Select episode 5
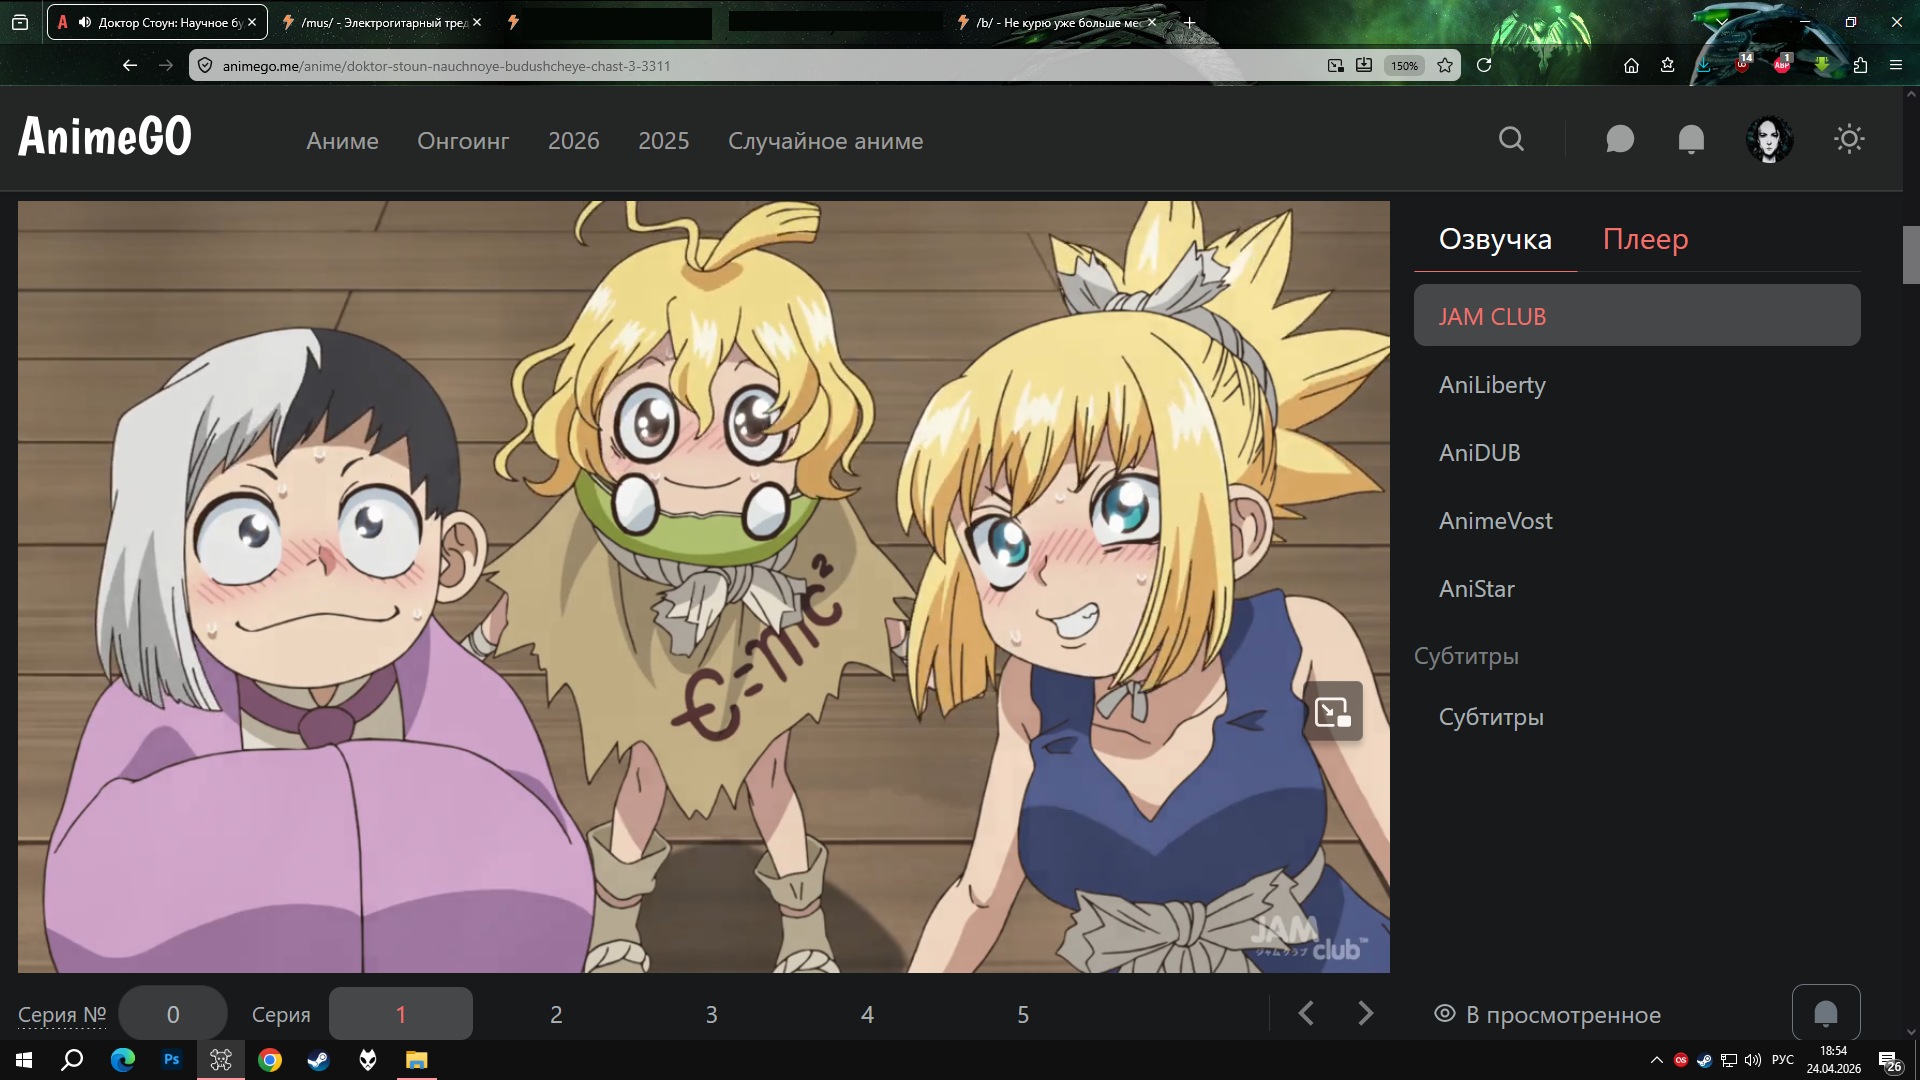1920x1080 pixels. click(x=1023, y=1014)
